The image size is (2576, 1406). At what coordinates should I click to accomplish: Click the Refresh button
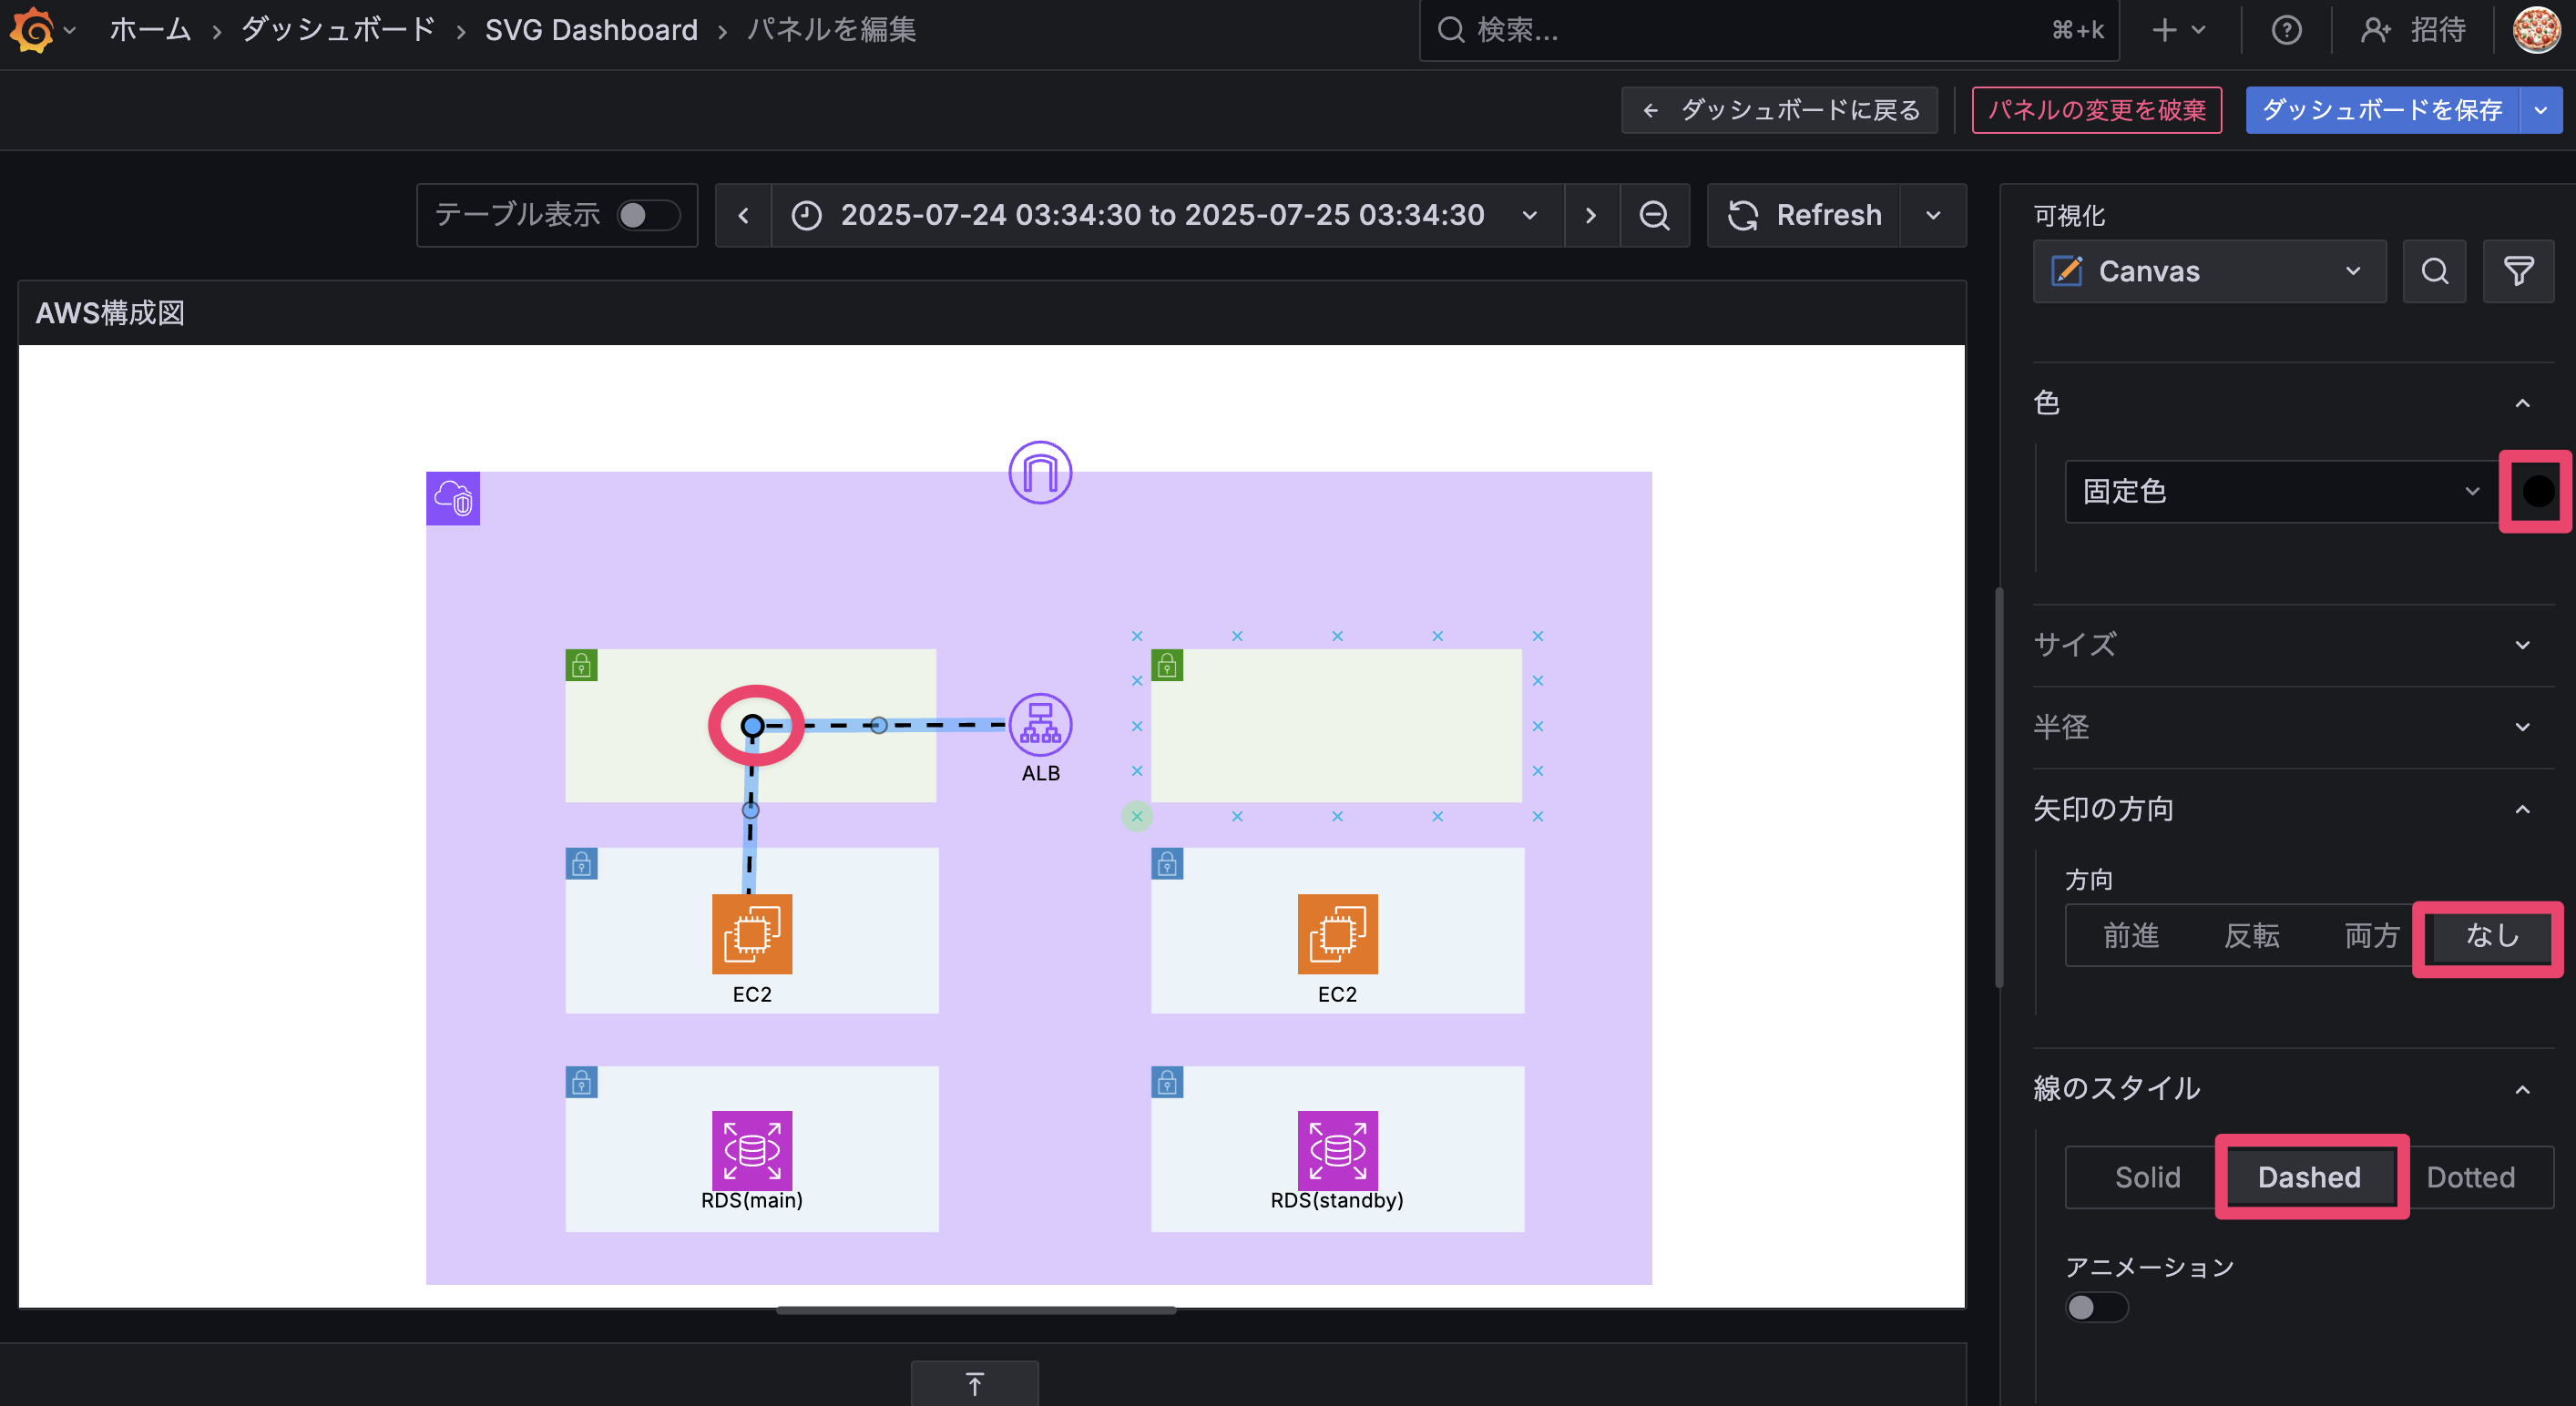1805,215
